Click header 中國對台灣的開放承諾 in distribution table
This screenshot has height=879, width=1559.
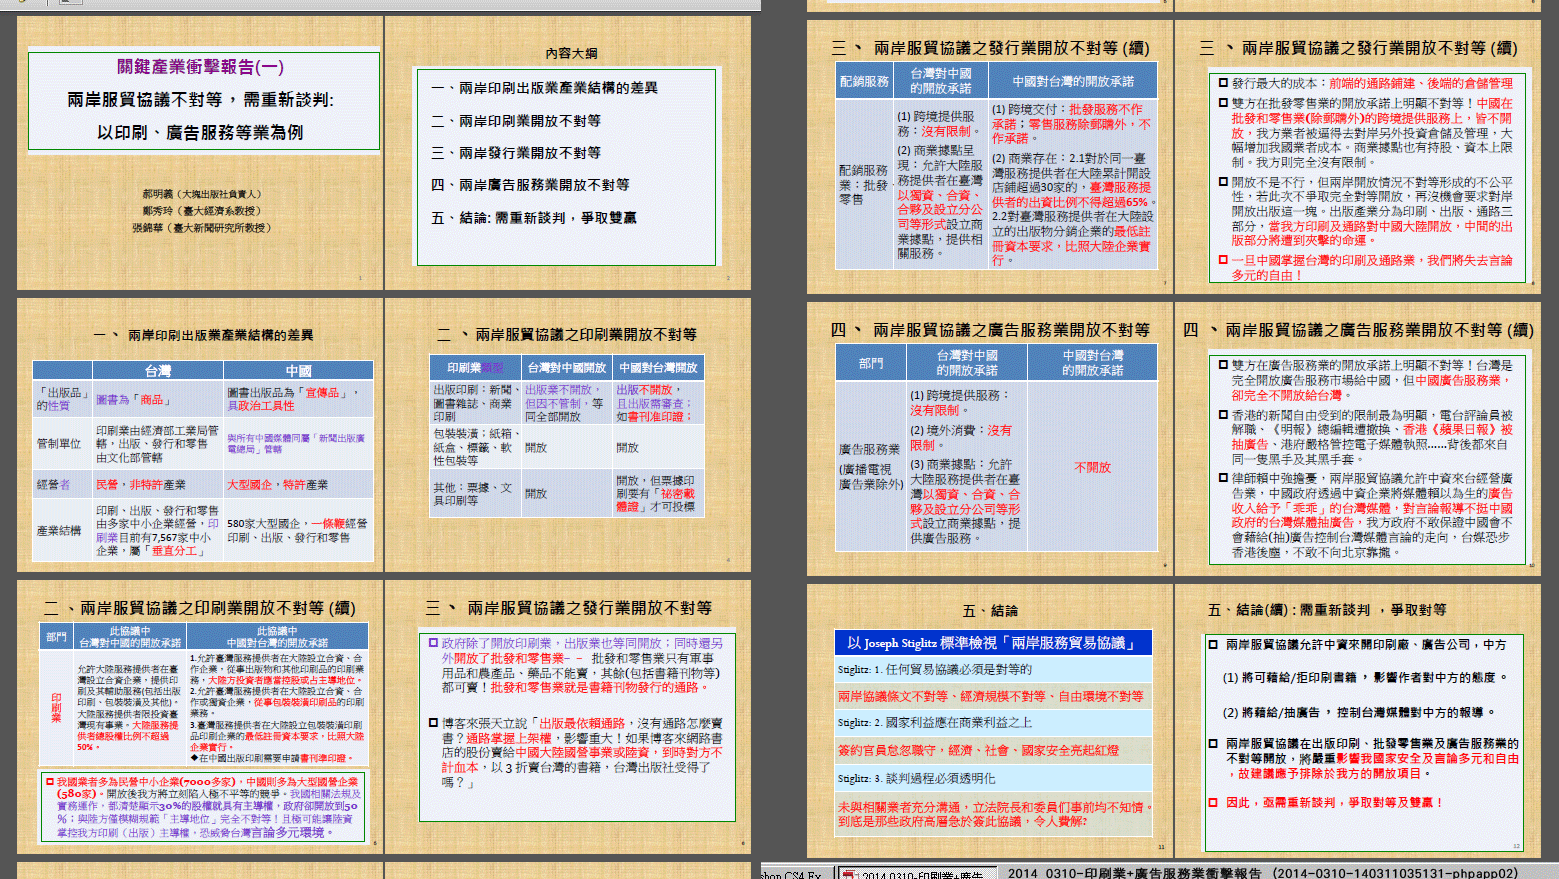(x=1072, y=81)
